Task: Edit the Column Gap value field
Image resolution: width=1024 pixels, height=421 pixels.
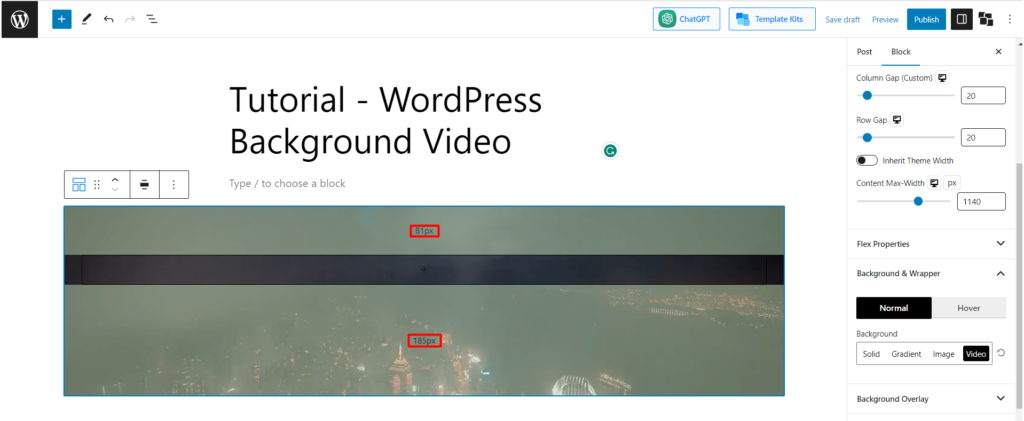Action: 983,95
